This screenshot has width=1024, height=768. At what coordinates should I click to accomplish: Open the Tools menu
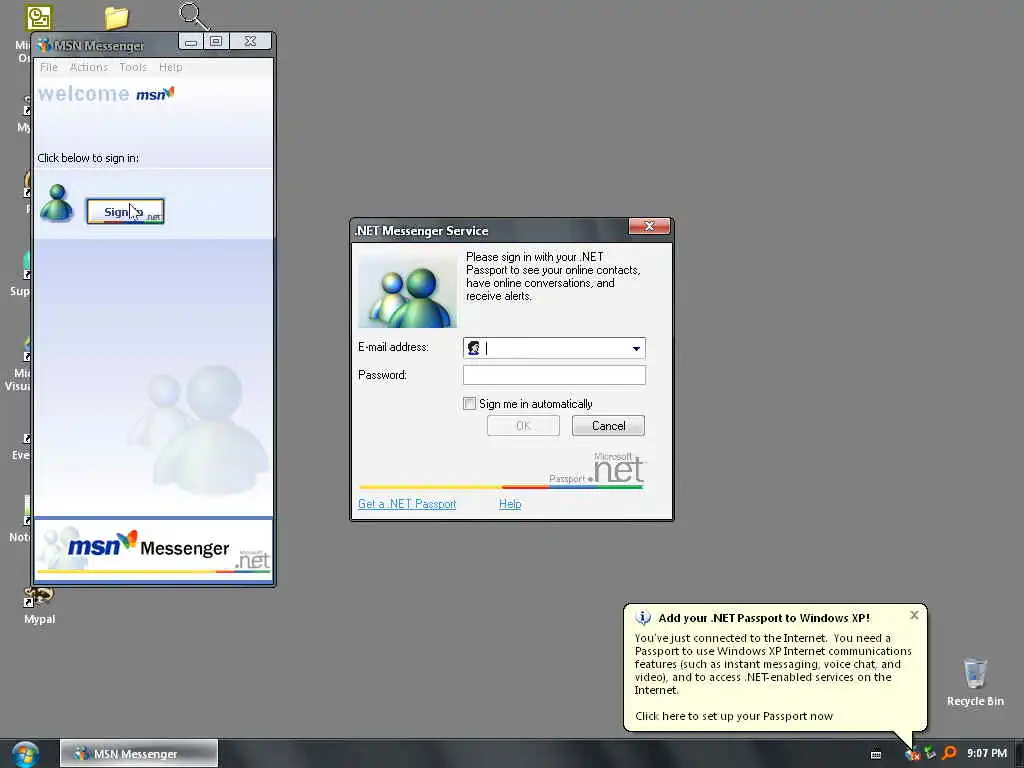tap(133, 67)
